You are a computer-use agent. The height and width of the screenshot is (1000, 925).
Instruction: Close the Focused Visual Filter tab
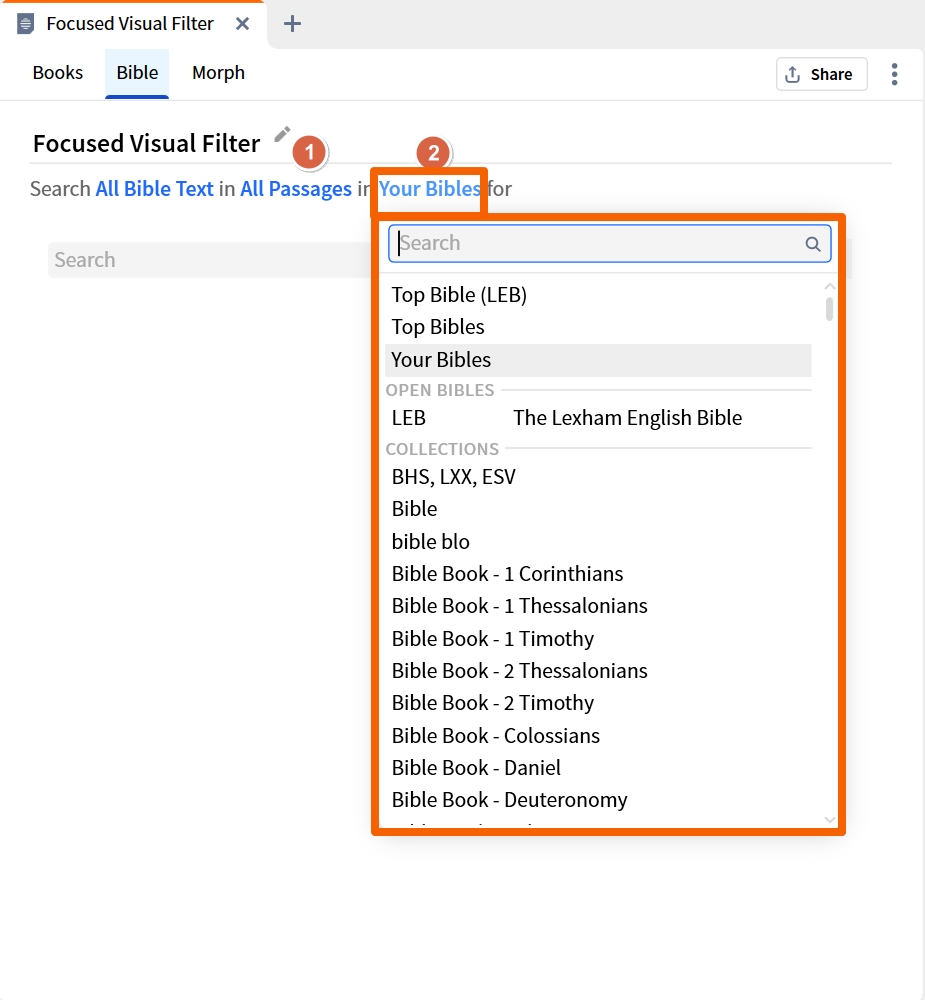[x=242, y=24]
